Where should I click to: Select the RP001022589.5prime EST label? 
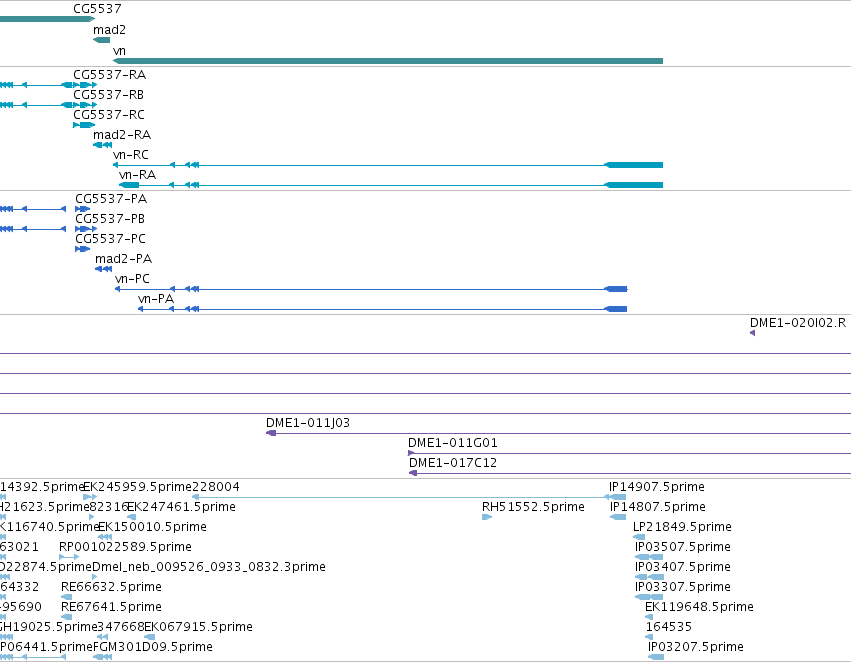click(125, 547)
